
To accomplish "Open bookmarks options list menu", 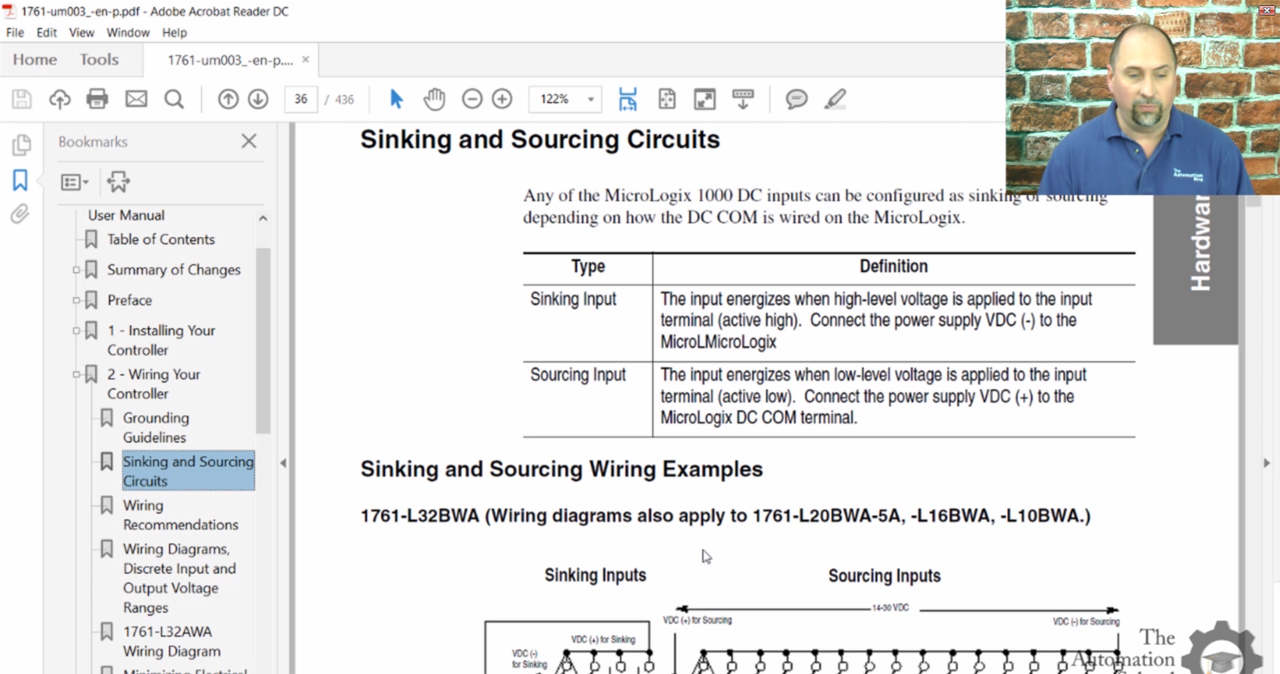I will [74, 182].
